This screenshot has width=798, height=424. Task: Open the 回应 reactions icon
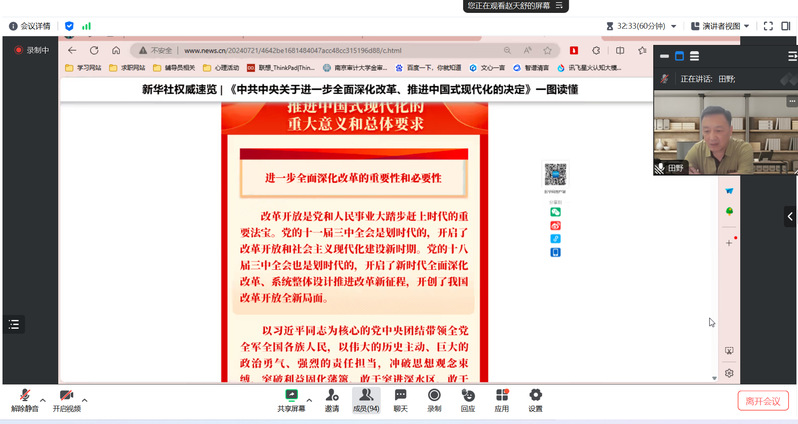(x=468, y=399)
